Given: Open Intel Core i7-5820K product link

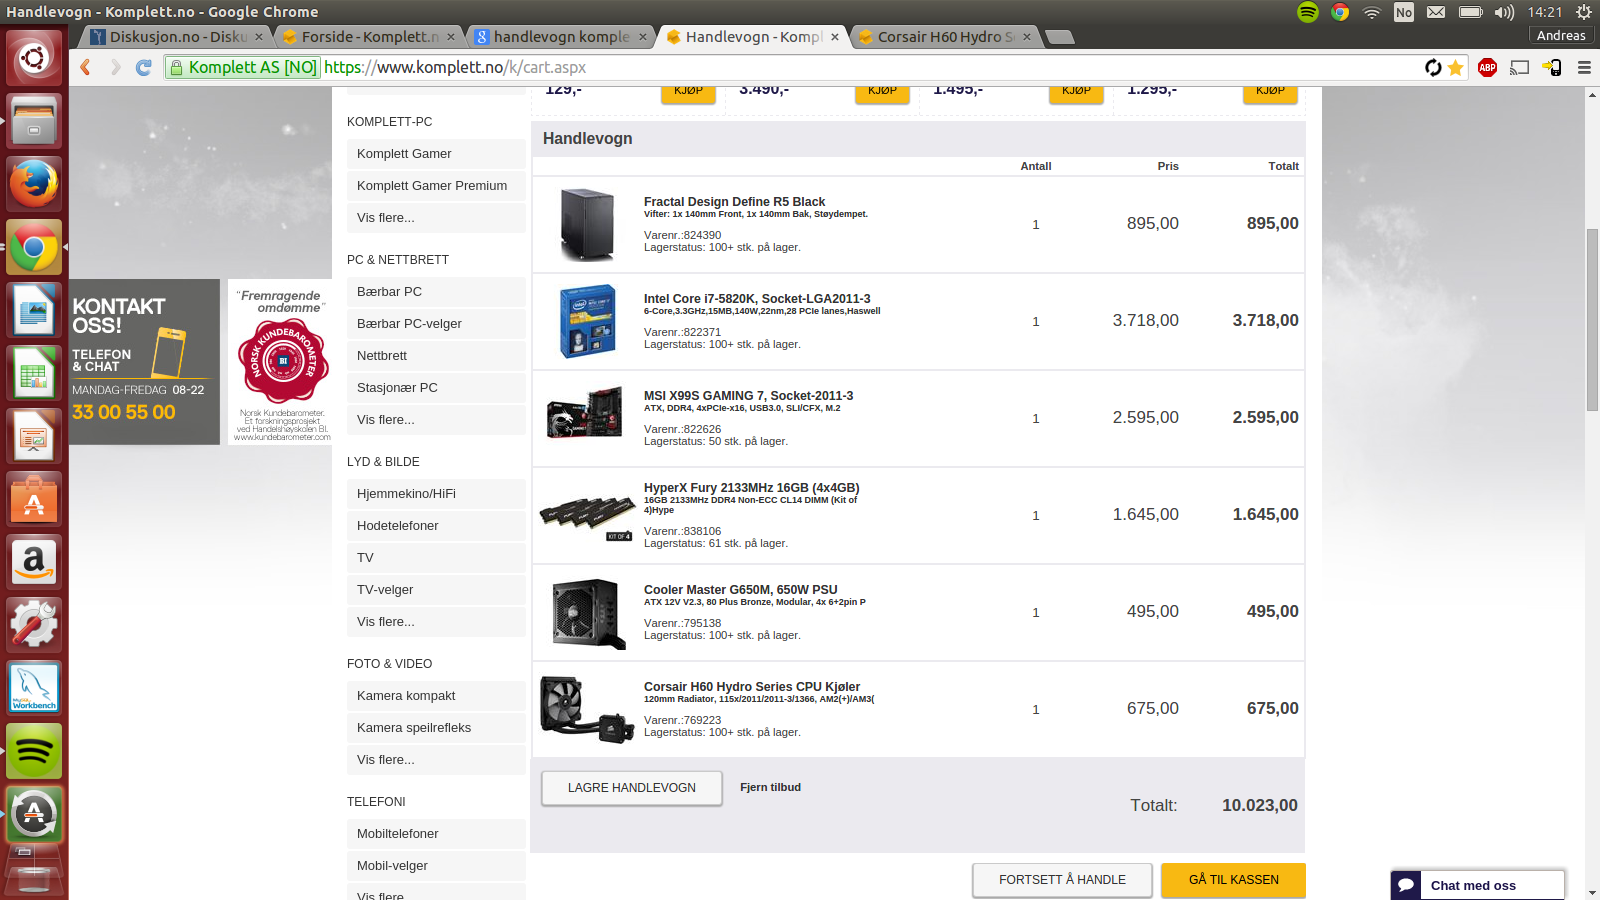Looking at the screenshot, I should coord(757,299).
